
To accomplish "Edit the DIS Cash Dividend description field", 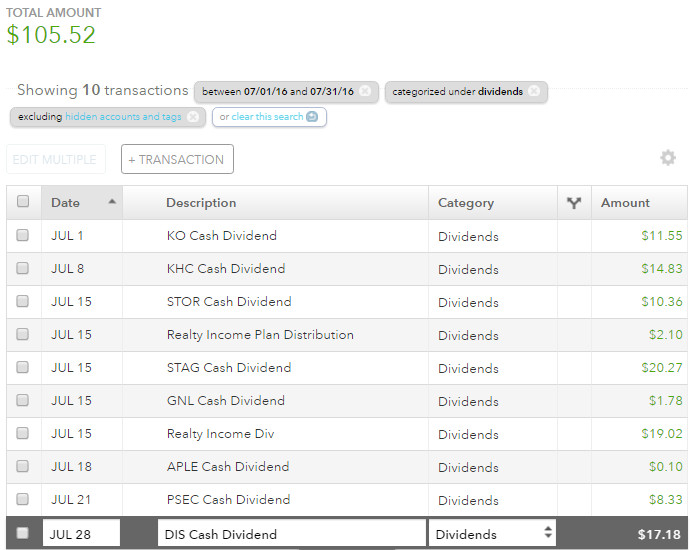I will (291, 534).
